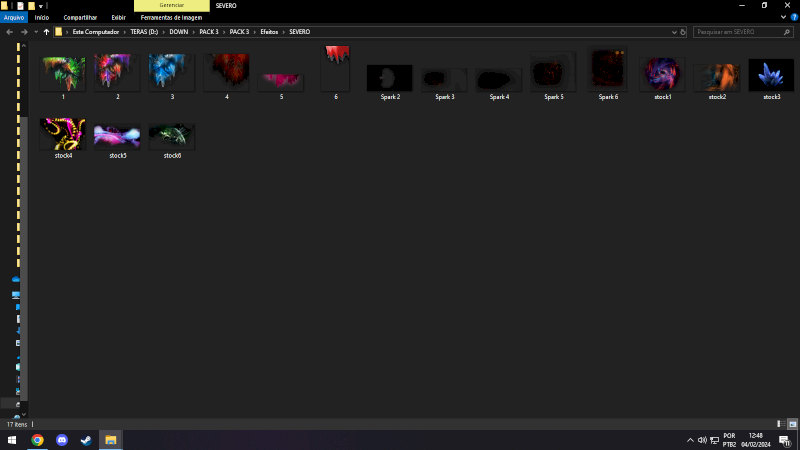Open the quick access toolbar dropdown
This screenshot has height=450, width=800.
point(41,6)
